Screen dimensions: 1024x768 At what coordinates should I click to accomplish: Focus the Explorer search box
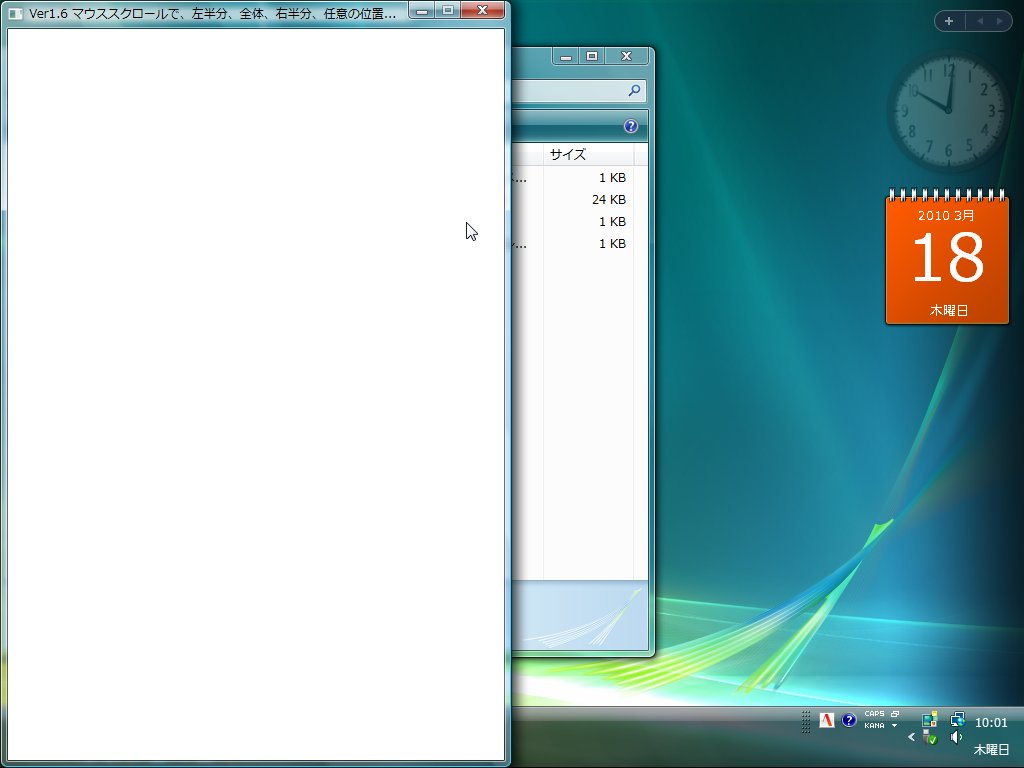579,91
